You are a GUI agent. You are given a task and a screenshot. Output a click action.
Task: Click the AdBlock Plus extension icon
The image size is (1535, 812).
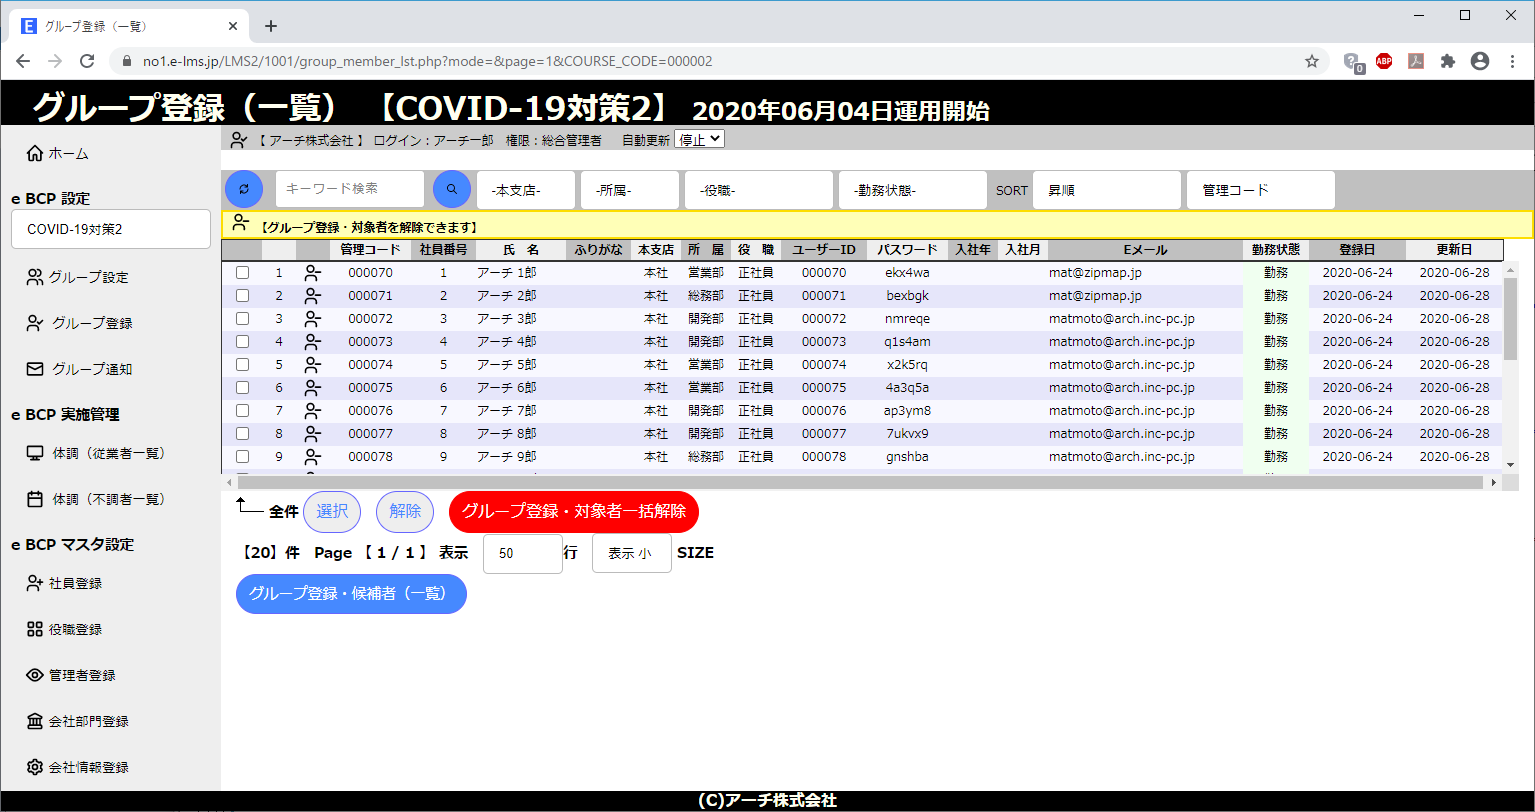[x=1383, y=61]
